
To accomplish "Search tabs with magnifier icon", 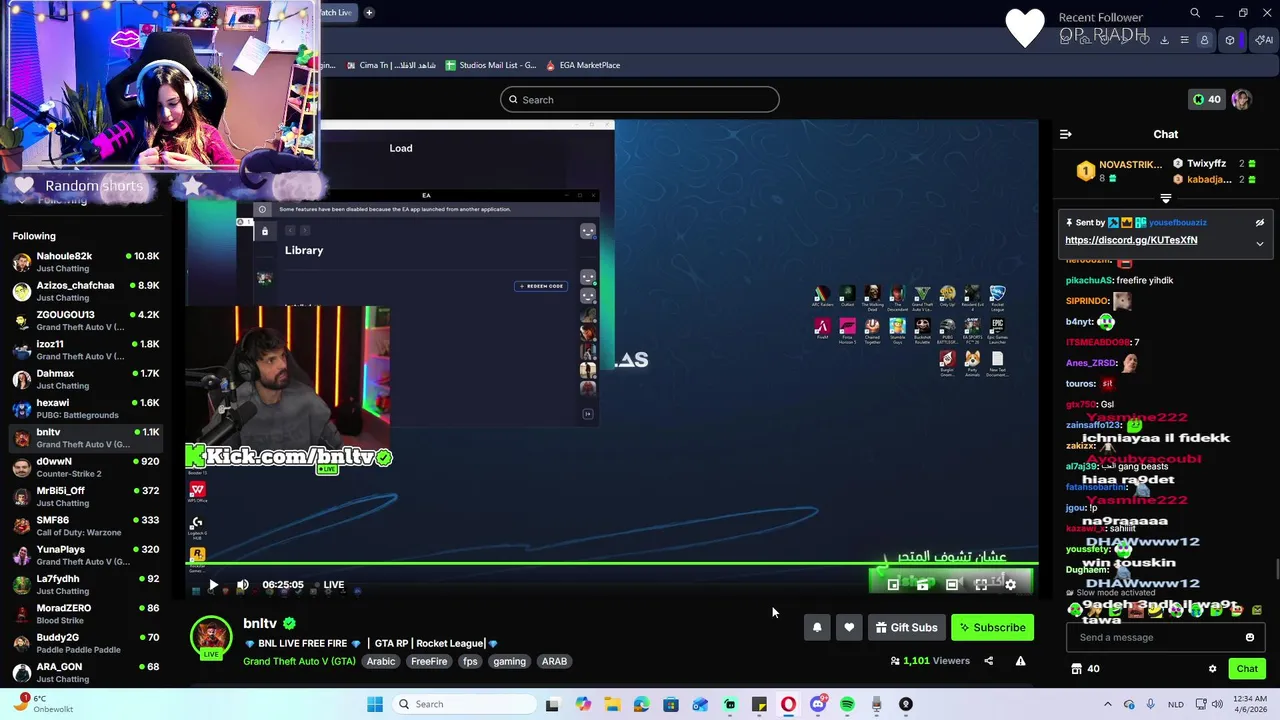I will (1195, 13).
